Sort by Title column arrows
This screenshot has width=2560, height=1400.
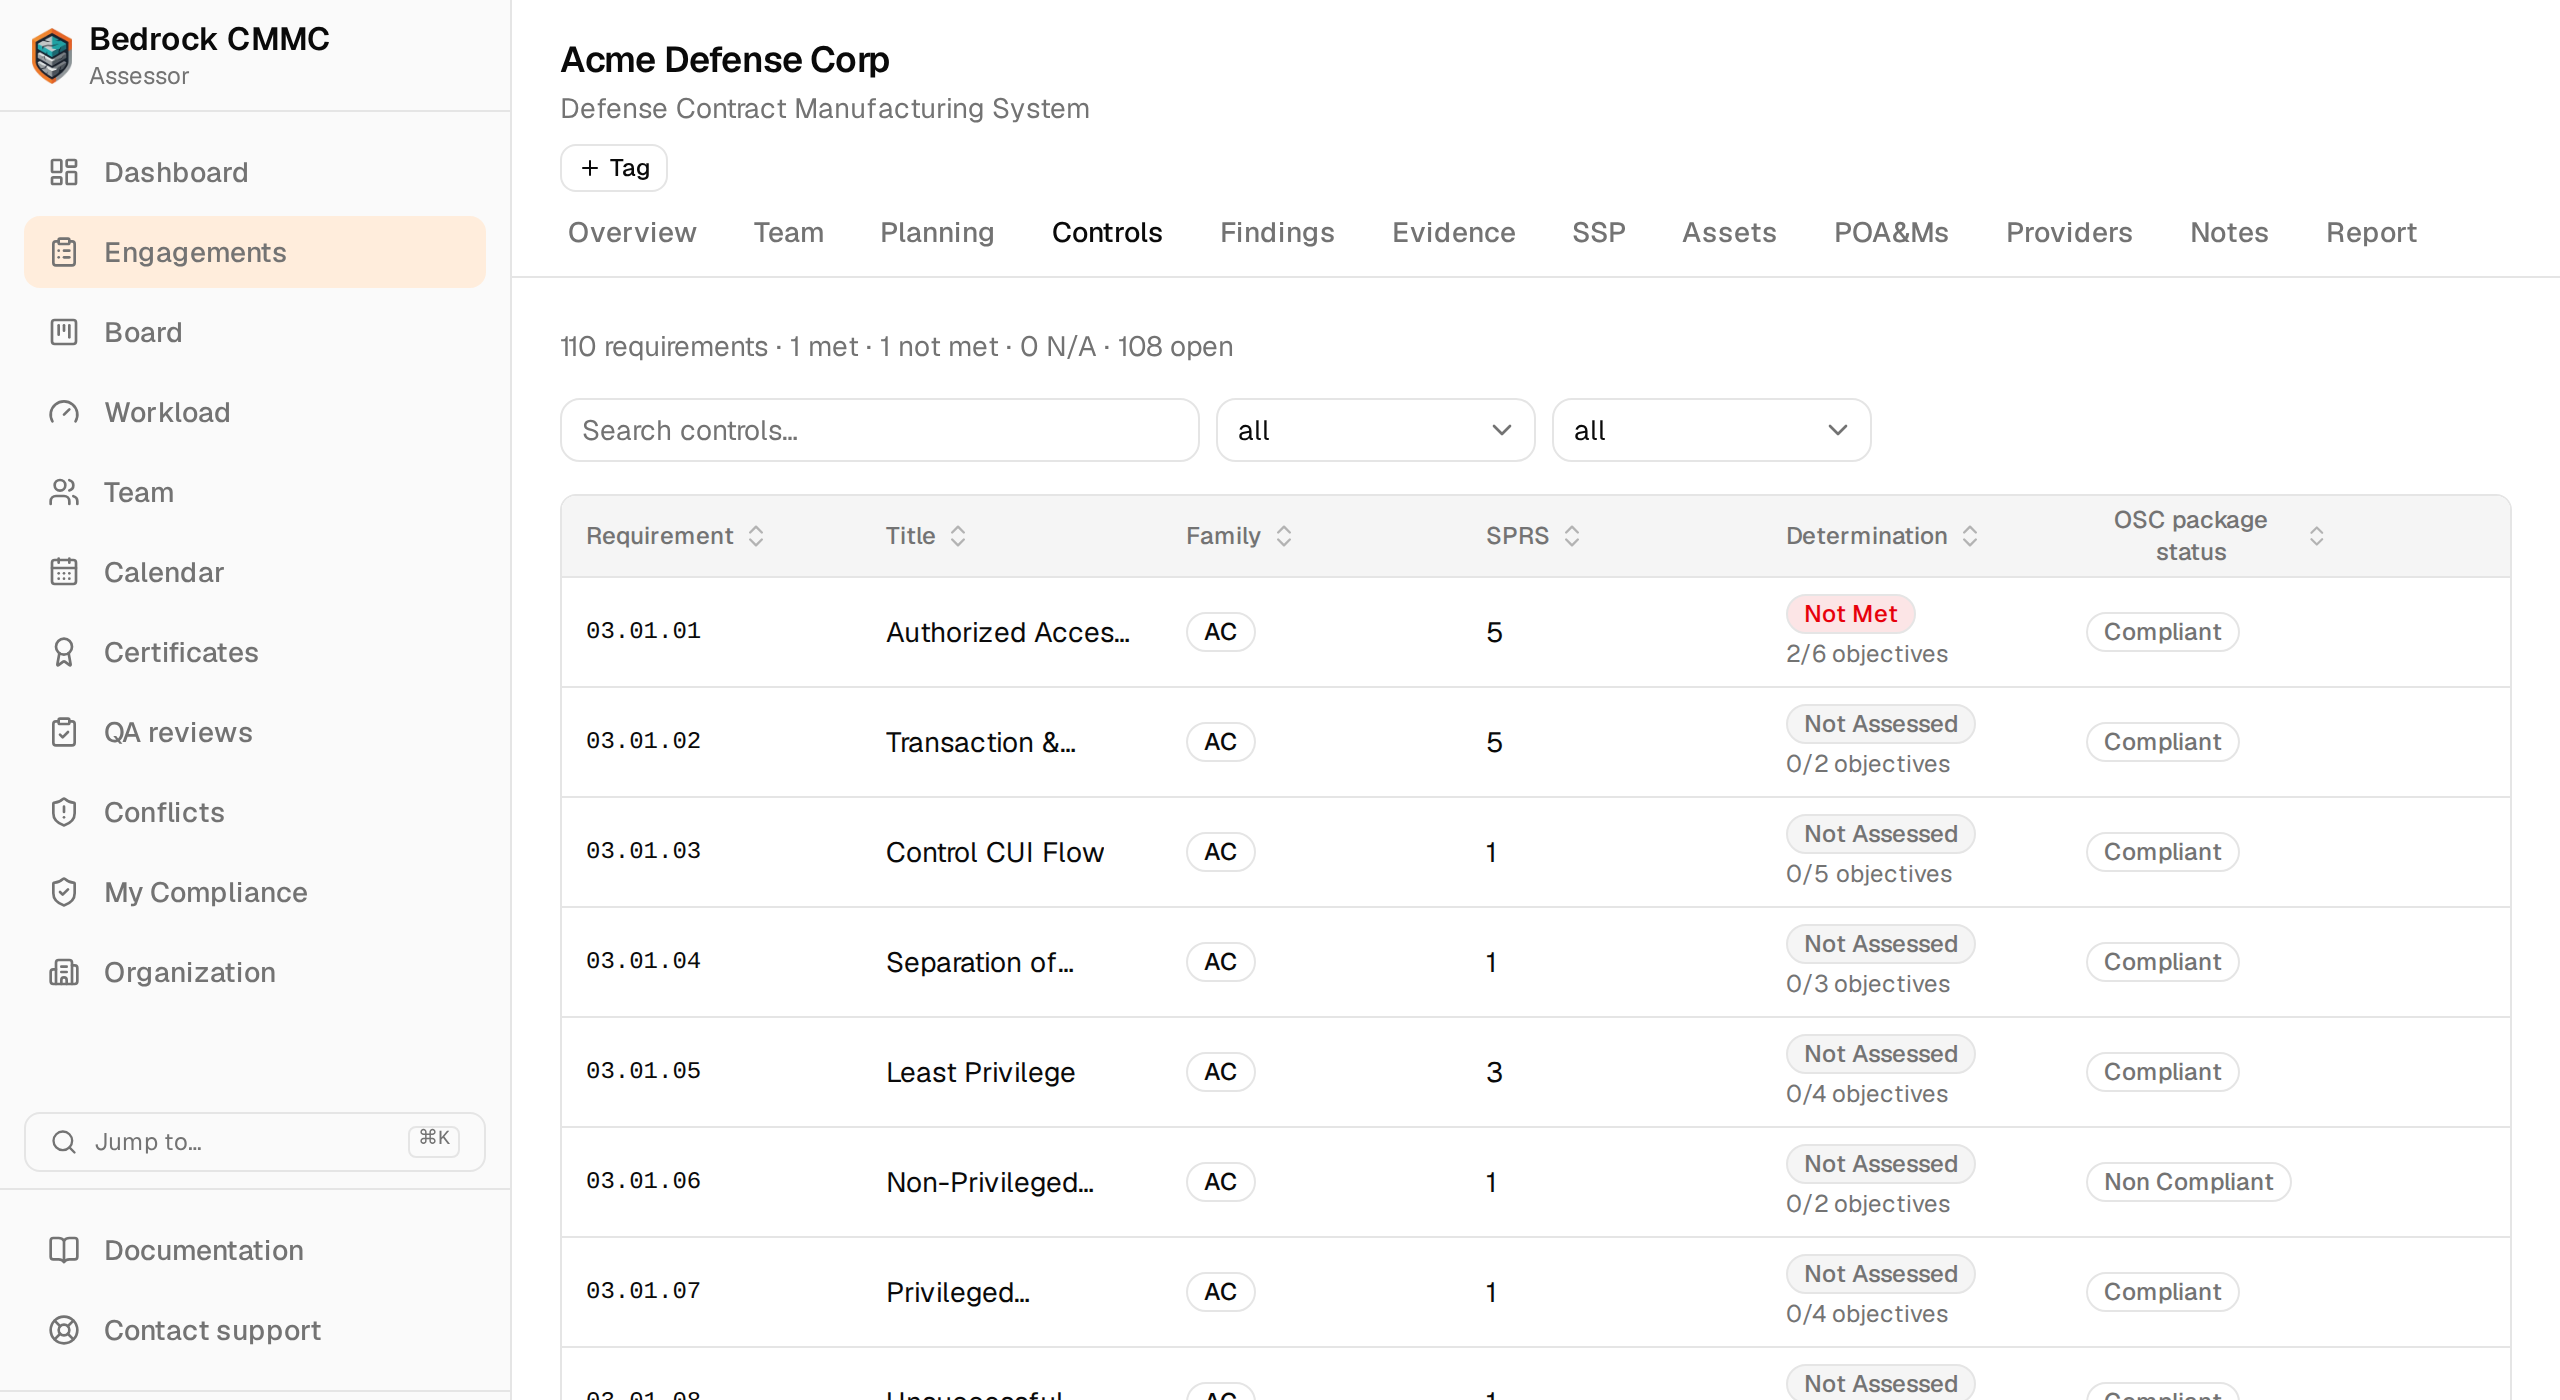click(x=958, y=536)
